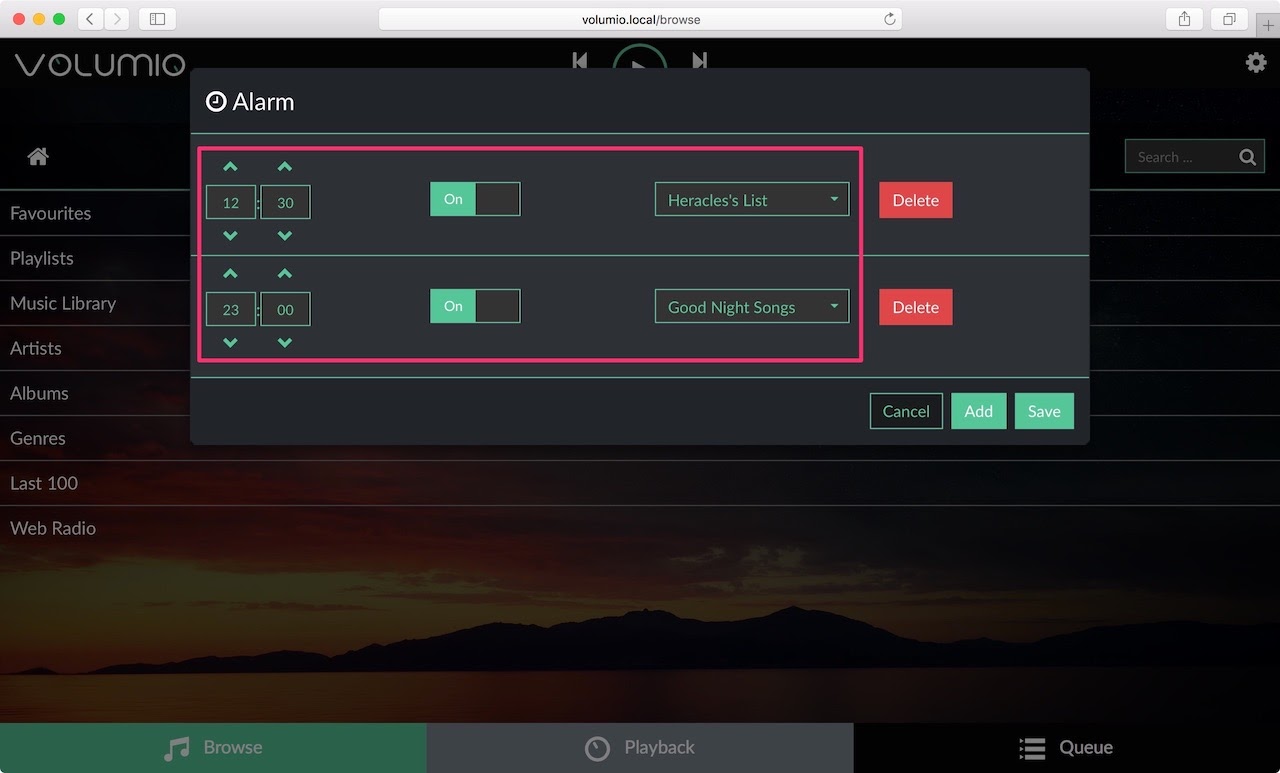Toggle off the 23:00 alarm switch
The image size is (1280, 773).
click(475, 306)
